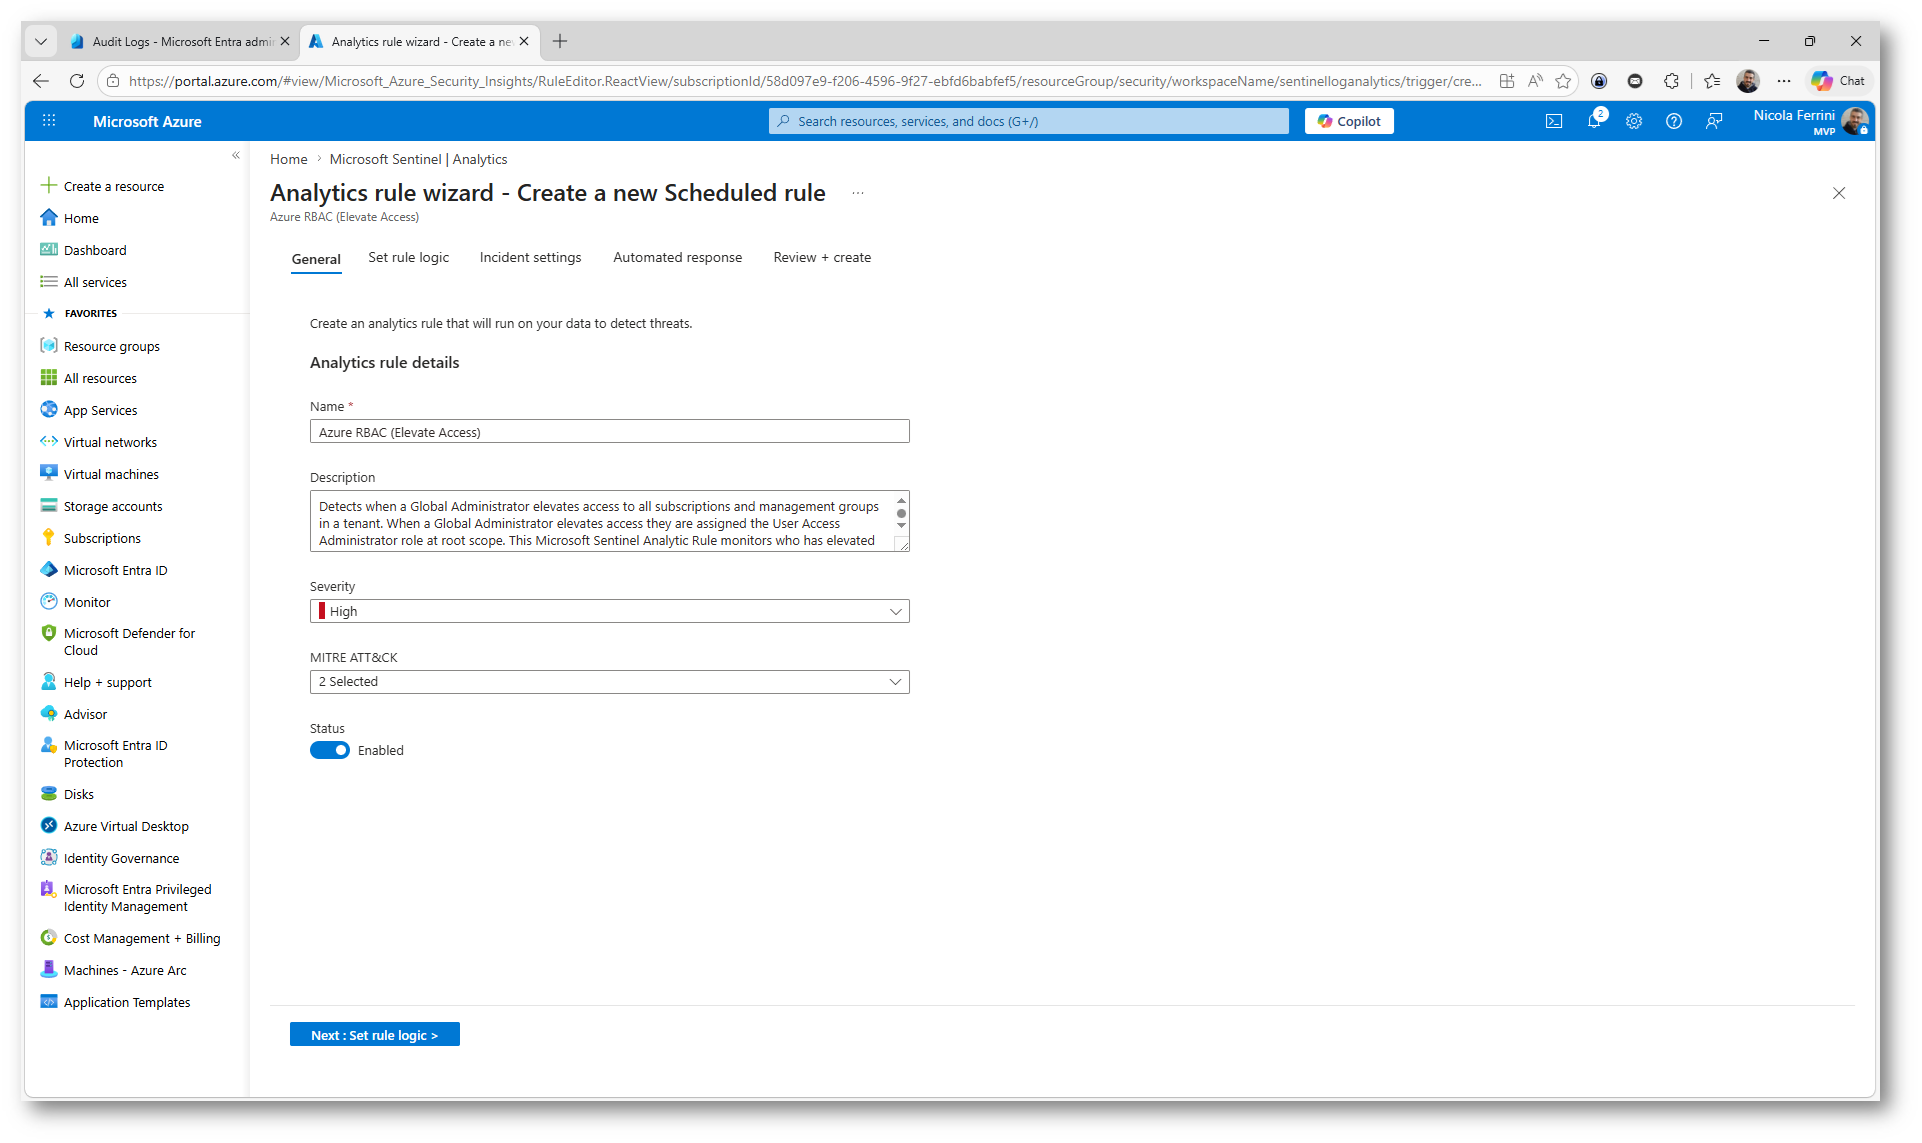
Task: Click Next : Set rule logic button
Action: (x=374, y=1035)
